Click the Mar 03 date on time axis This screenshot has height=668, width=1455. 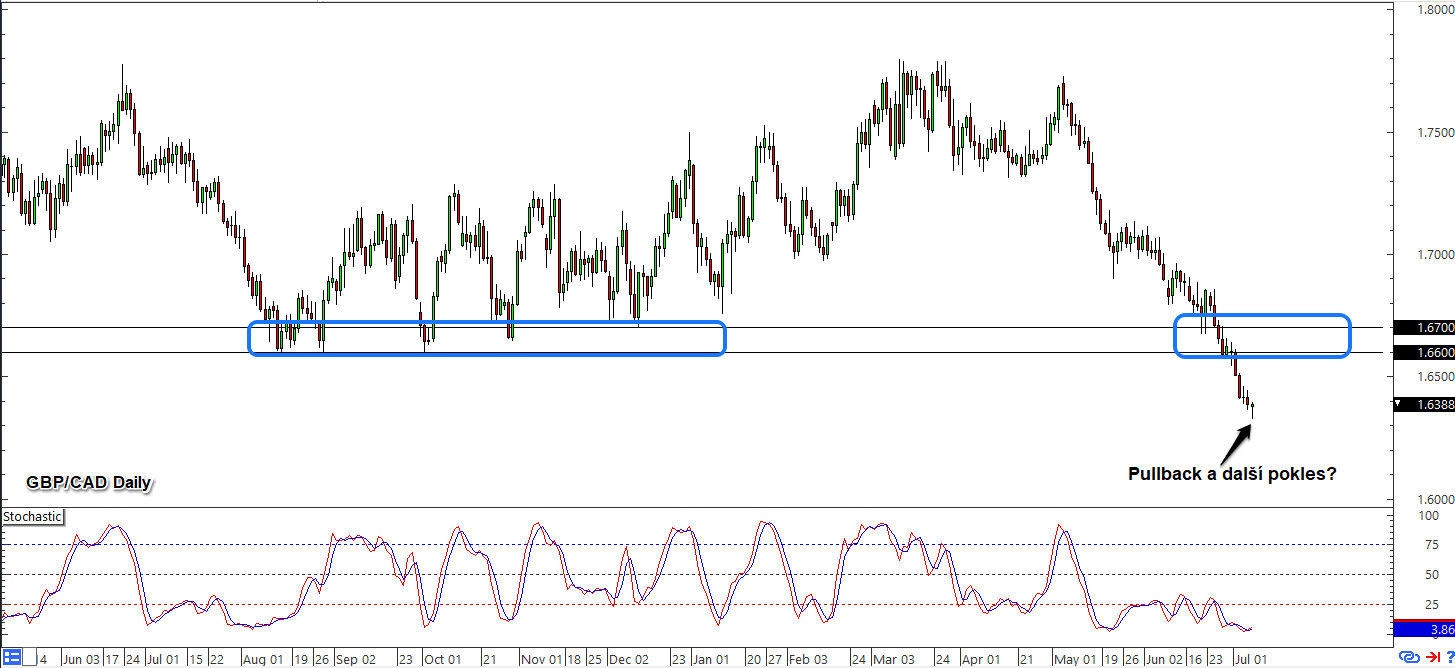(893, 660)
